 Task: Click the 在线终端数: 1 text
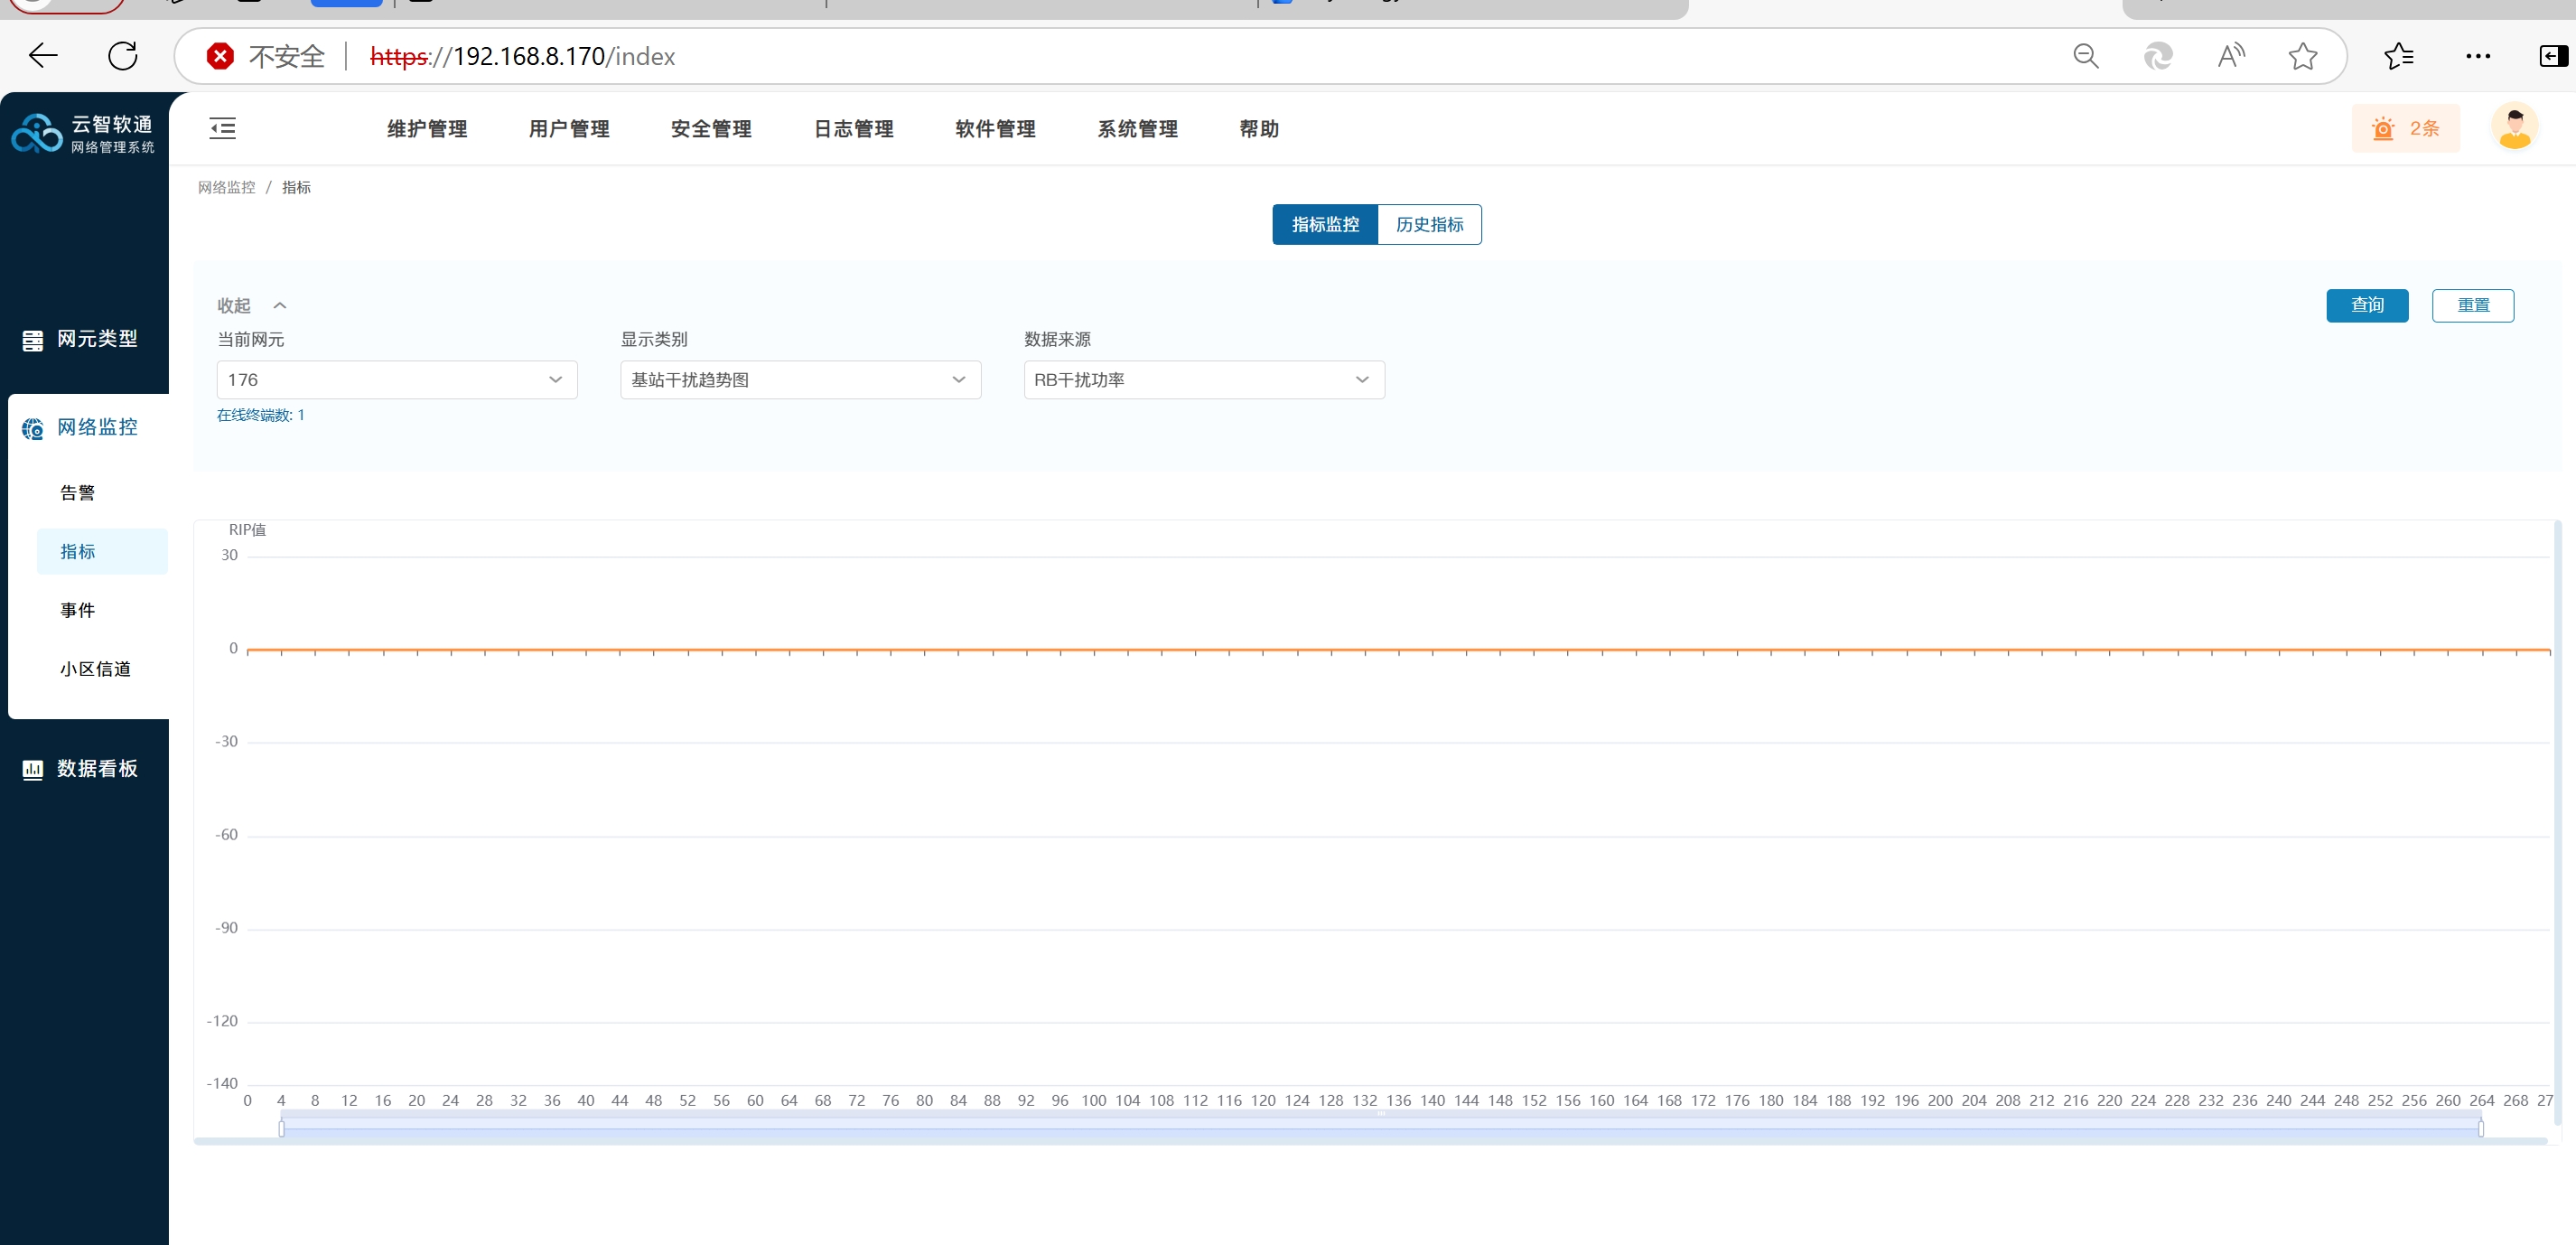pos(260,415)
